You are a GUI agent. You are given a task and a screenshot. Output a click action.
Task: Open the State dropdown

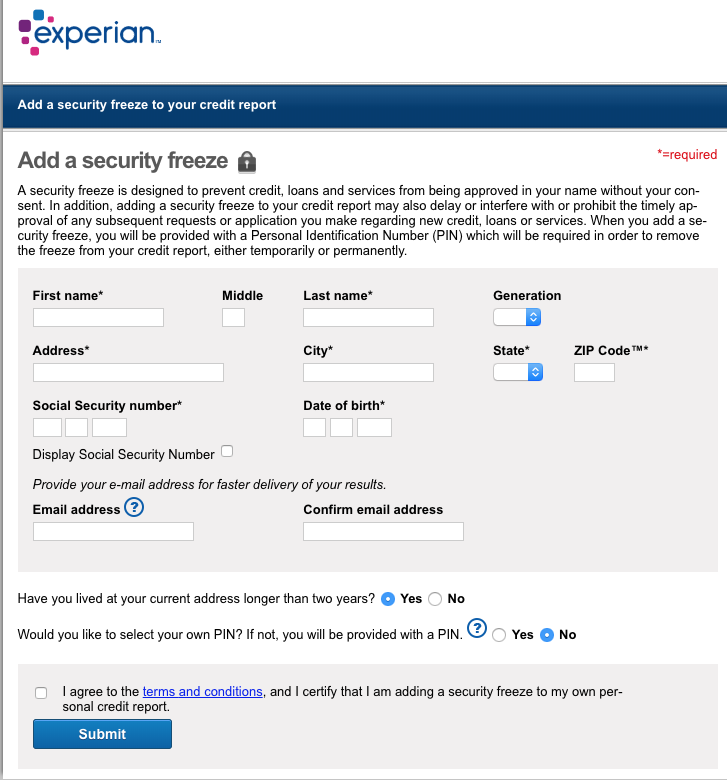pos(517,372)
